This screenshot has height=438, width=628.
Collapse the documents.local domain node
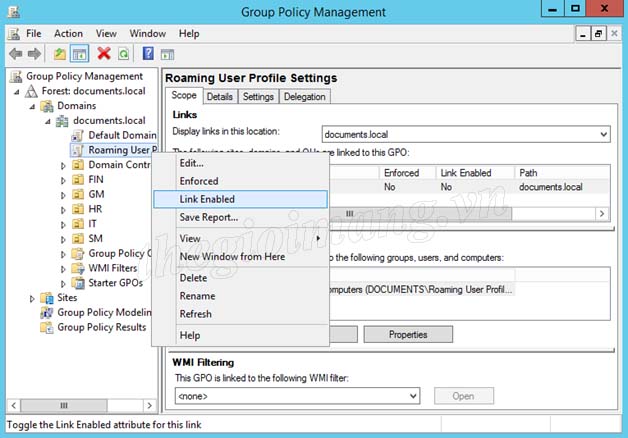(48, 122)
